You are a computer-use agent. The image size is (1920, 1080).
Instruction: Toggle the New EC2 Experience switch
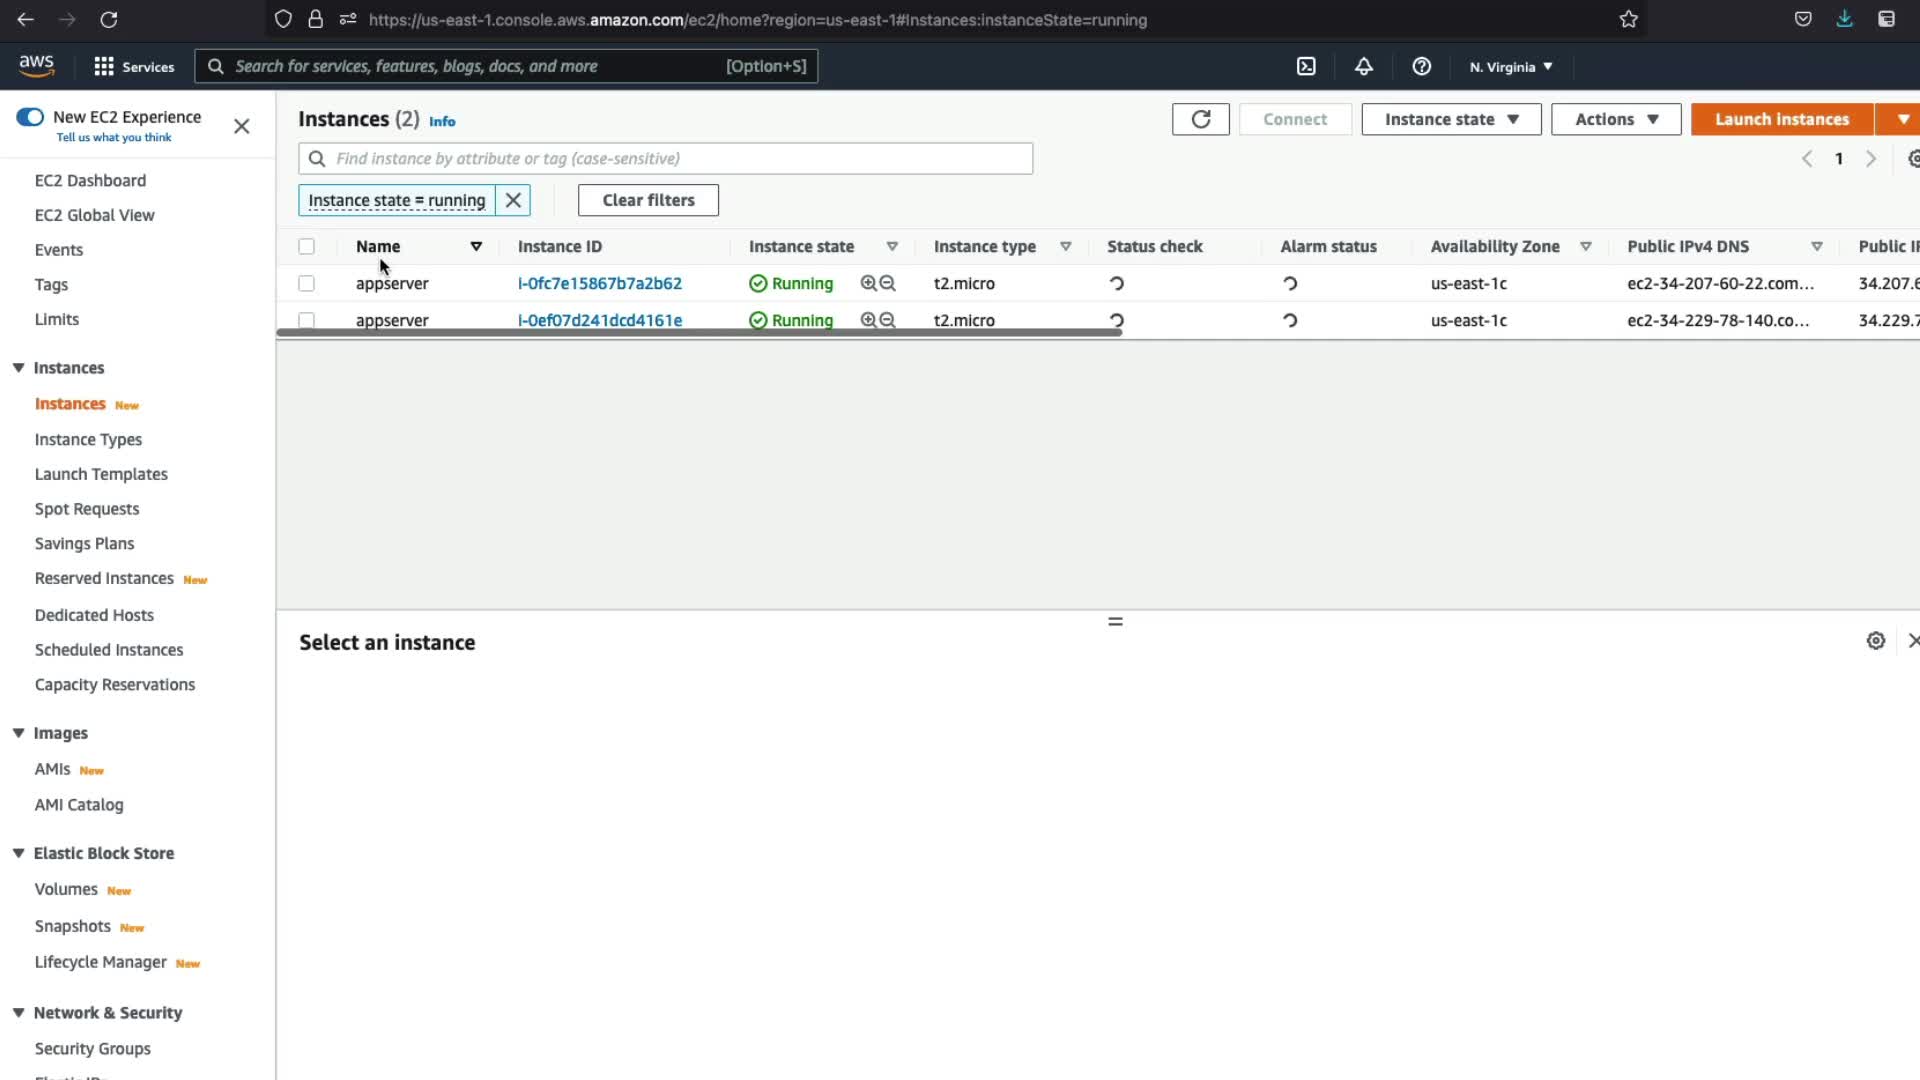pos(30,117)
